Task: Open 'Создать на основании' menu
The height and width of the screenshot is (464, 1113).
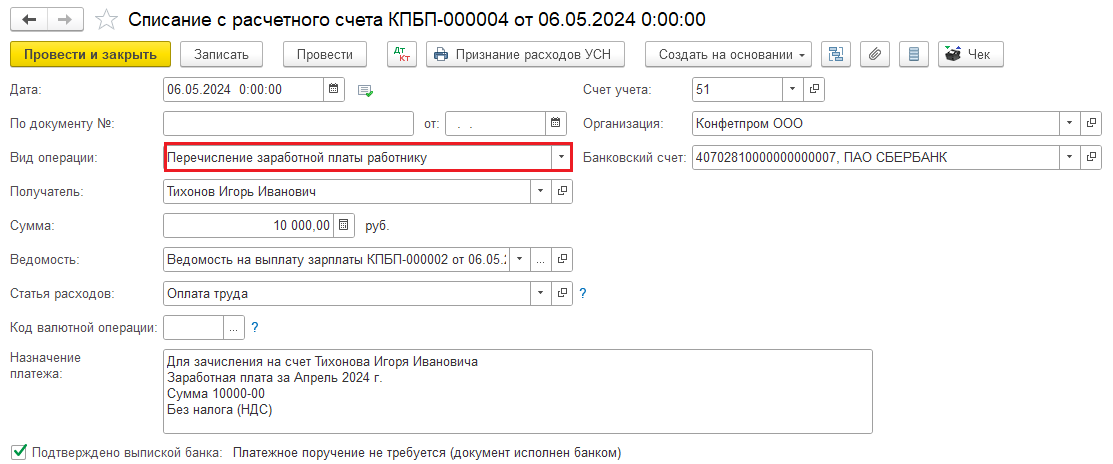Action: (728, 55)
